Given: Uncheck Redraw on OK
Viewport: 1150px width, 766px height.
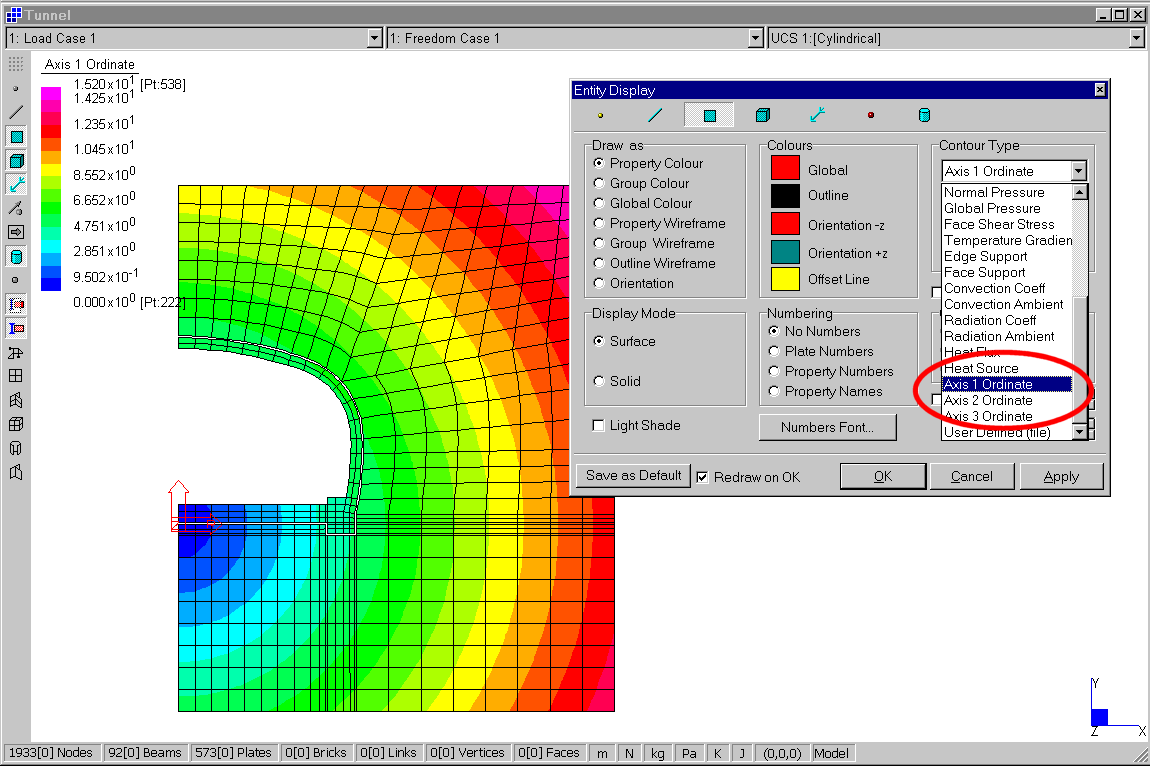Looking at the screenshot, I should pyautogui.click(x=703, y=477).
